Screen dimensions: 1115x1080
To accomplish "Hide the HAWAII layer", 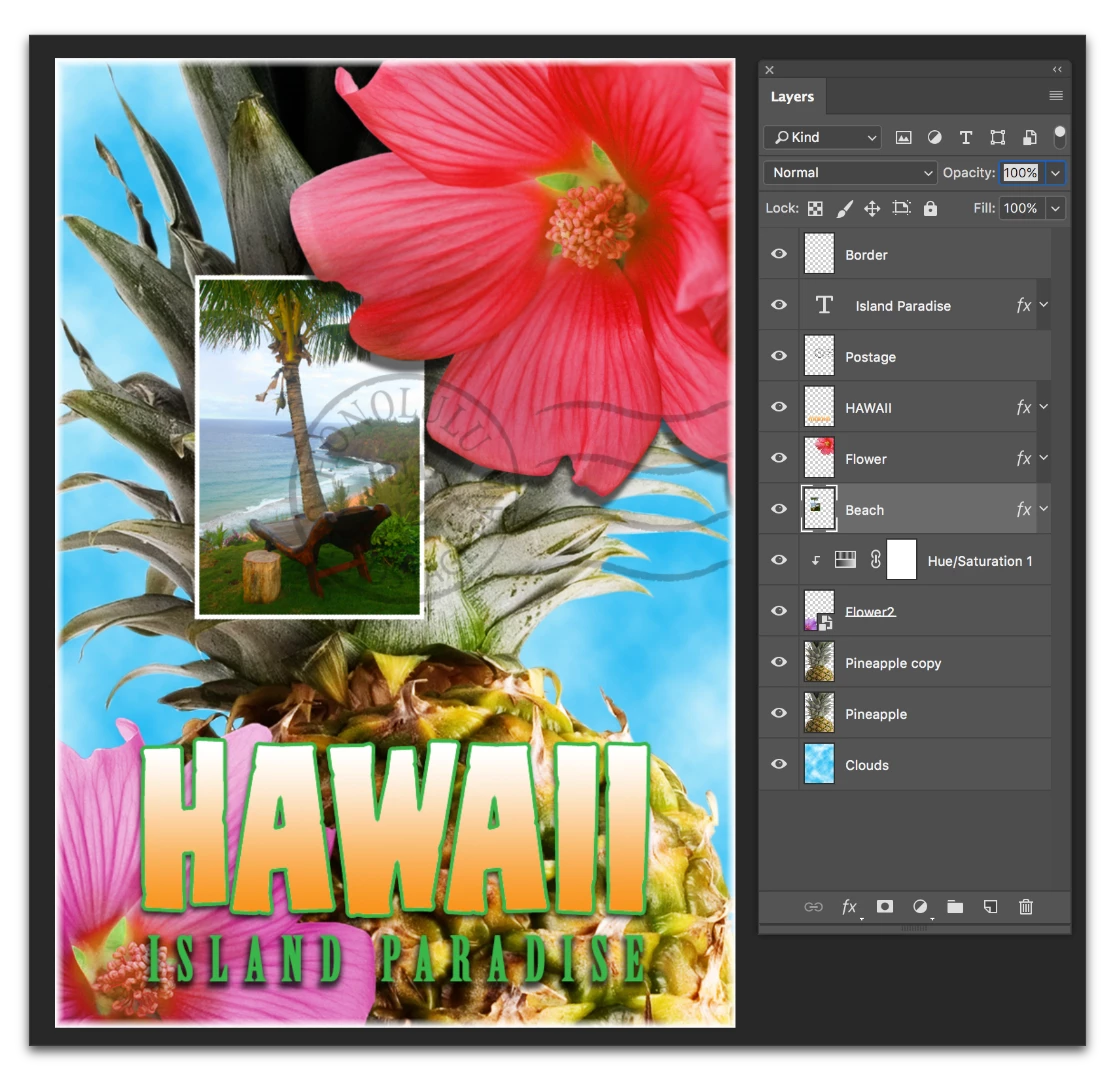I will point(779,407).
